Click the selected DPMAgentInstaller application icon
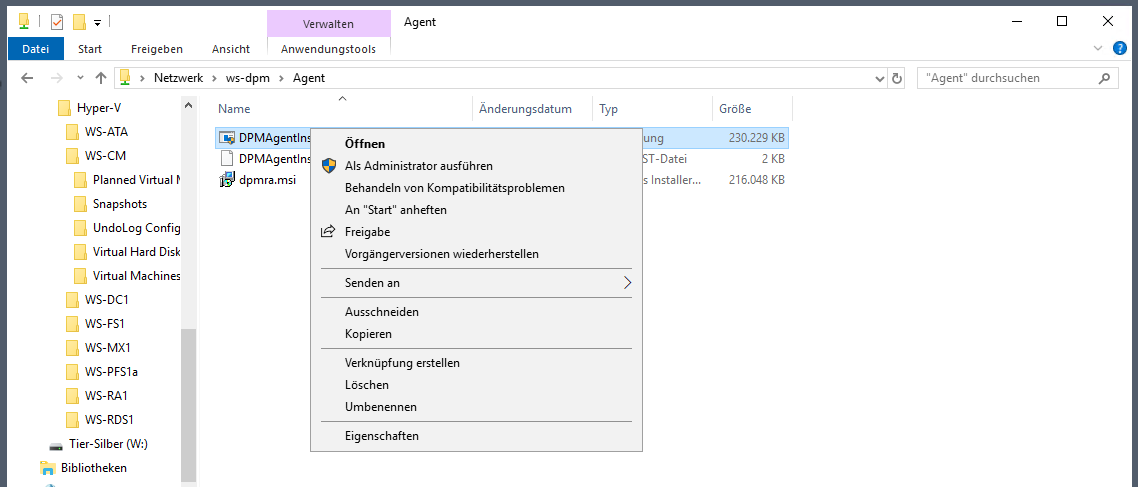Viewport: 1138px width, 487px height. [227, 137]
